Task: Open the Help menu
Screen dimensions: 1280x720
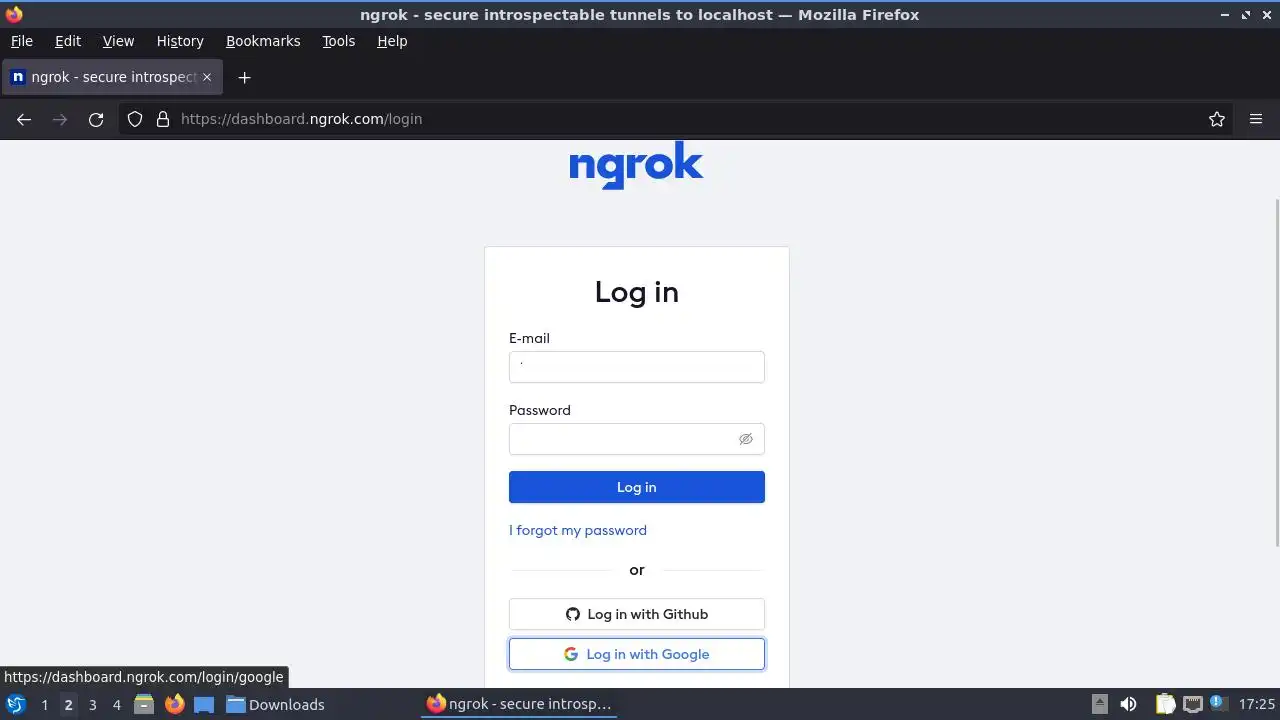Action: tap(392, 41)
